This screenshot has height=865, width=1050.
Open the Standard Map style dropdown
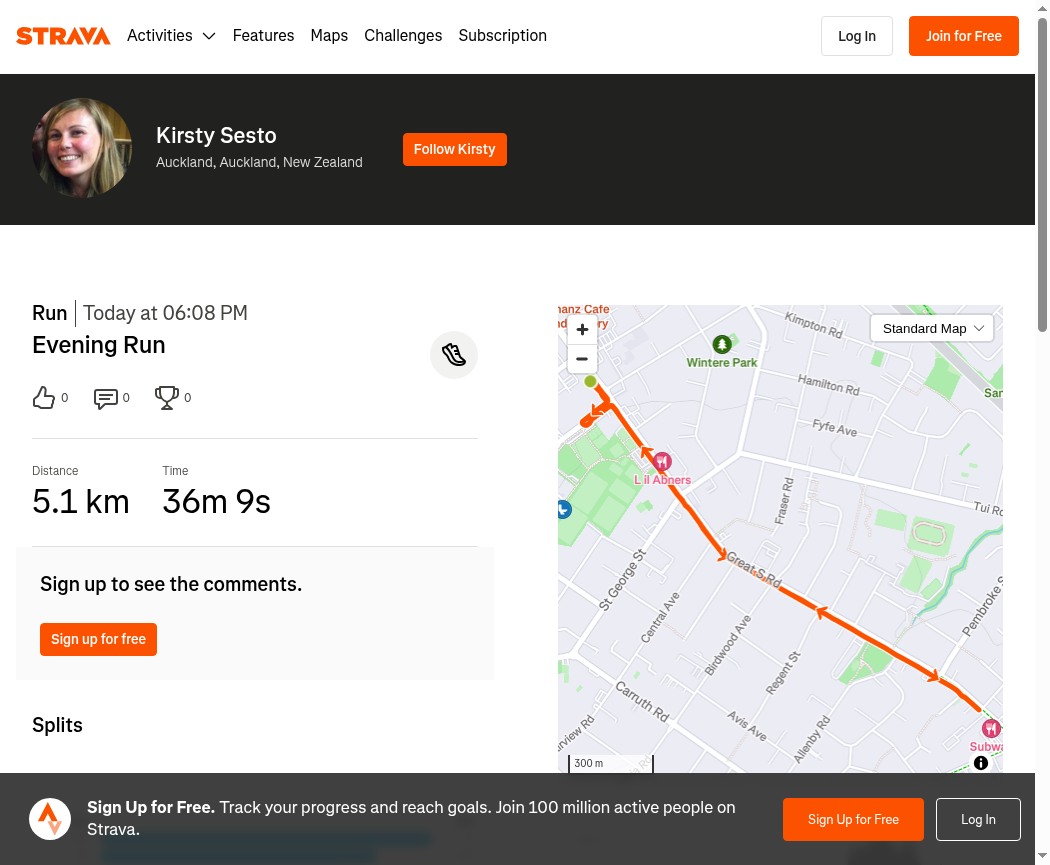931,329
